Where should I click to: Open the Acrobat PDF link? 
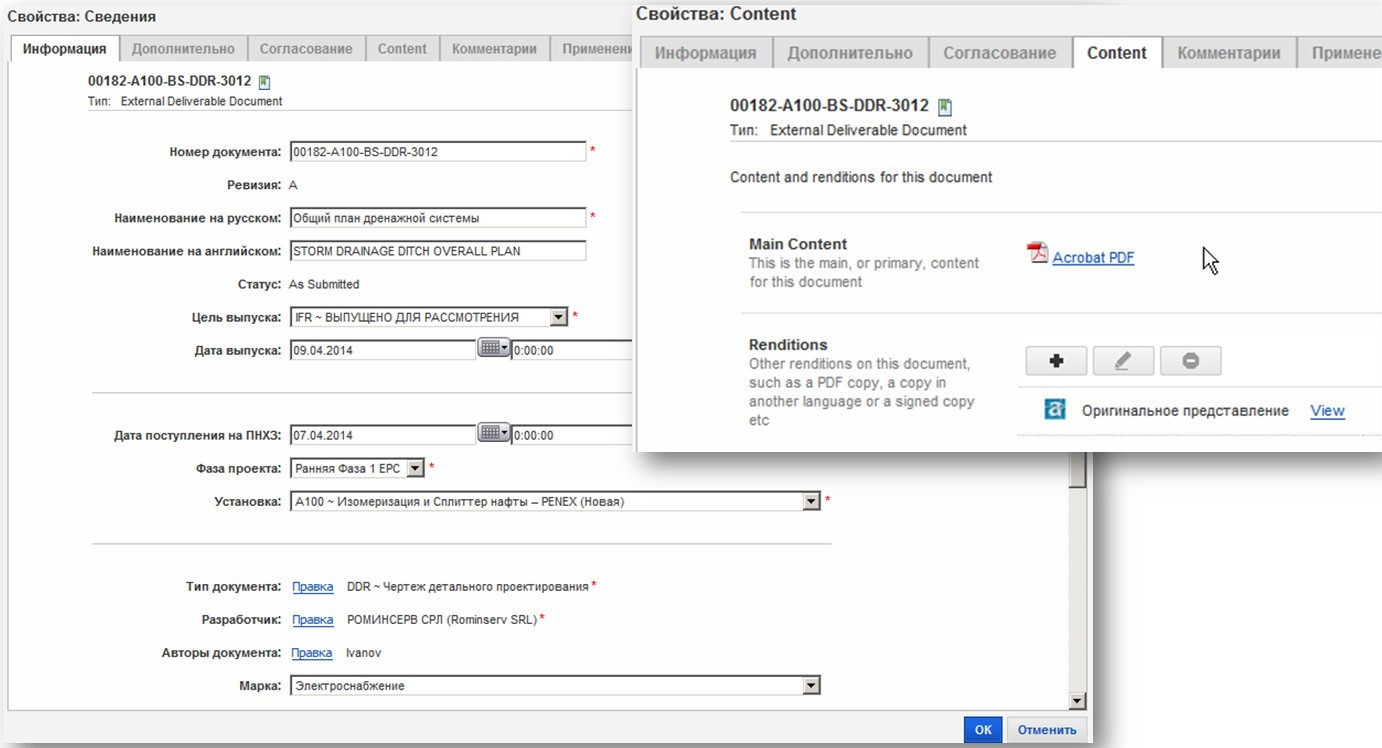point(1093,257)
